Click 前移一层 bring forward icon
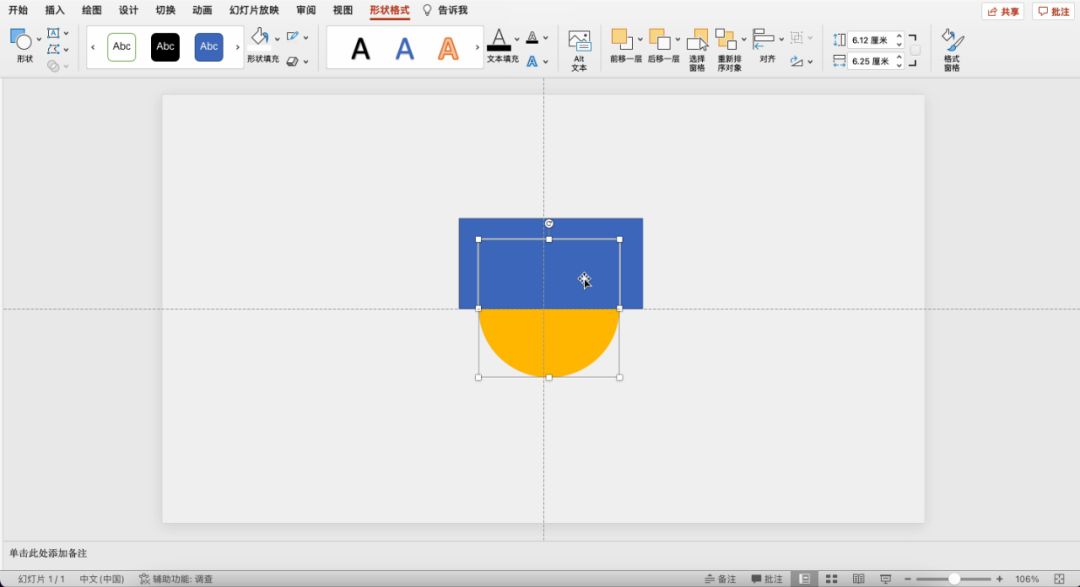This screenshot has height=587, width=1080. (x=621, y=39)
